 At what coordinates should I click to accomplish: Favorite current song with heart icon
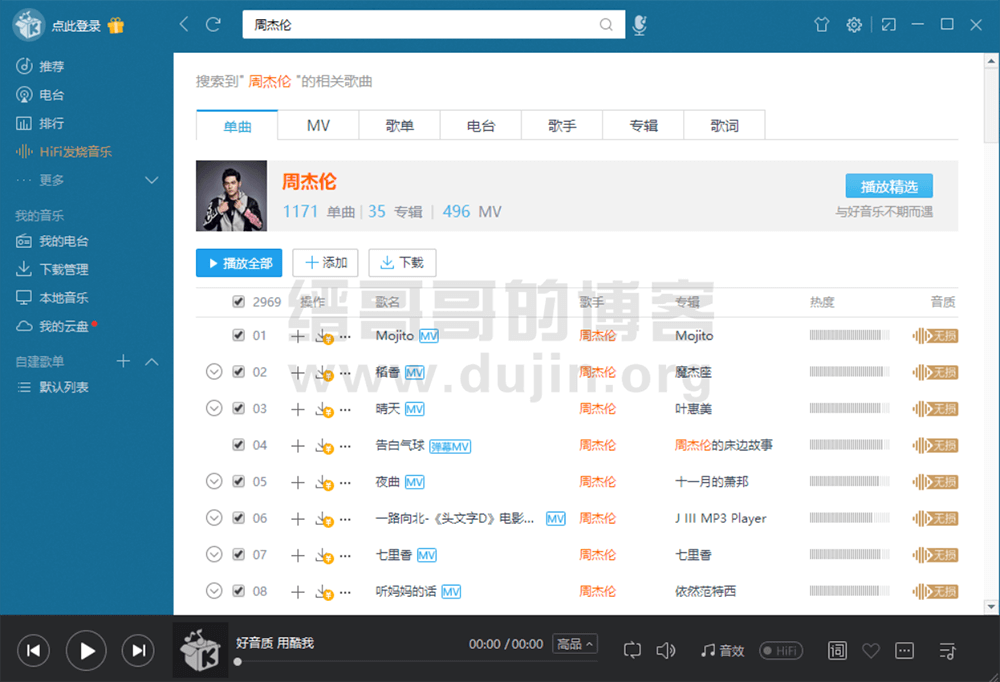pos(871,650)
